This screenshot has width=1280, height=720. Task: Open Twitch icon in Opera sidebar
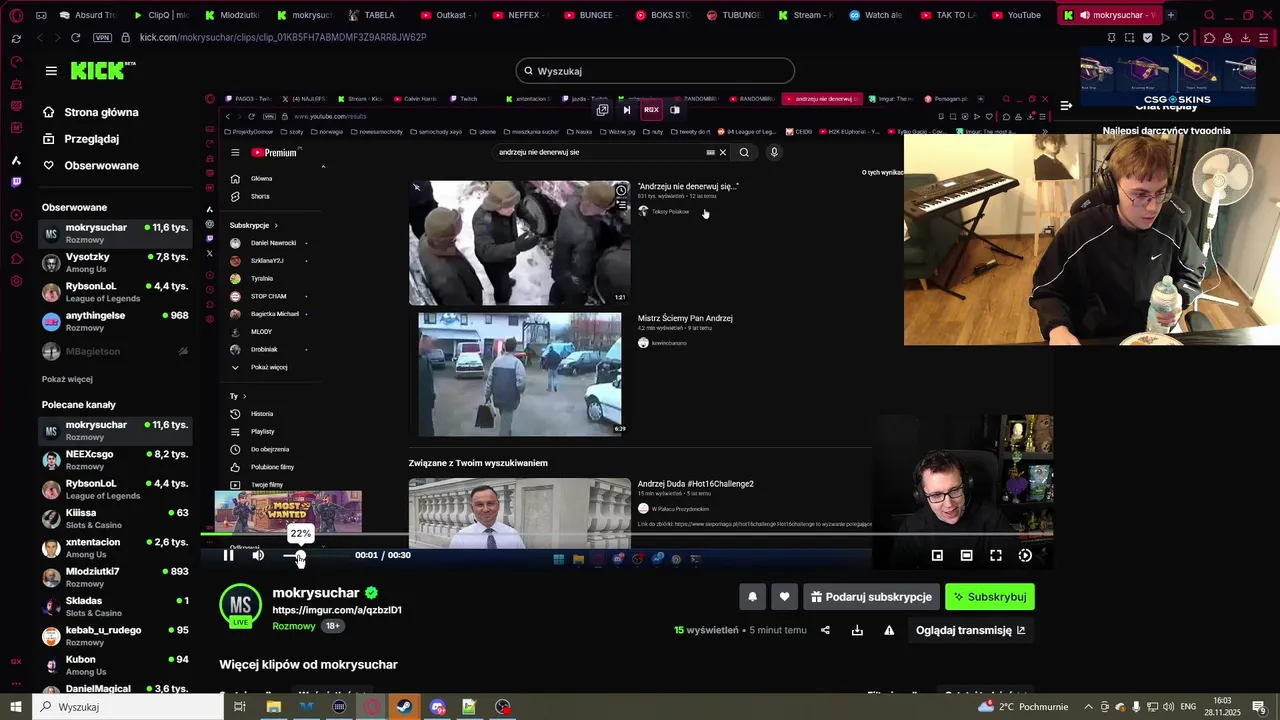(x=16, y=182)
